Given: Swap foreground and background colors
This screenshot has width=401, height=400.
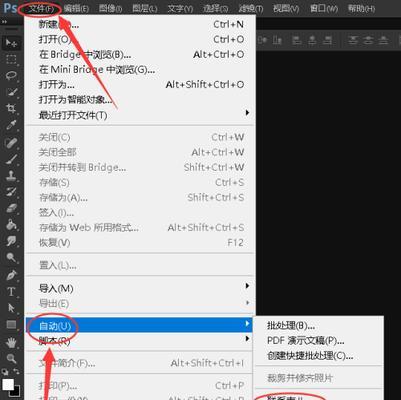Looking at the screenshot, I should (x=16, y=371).
